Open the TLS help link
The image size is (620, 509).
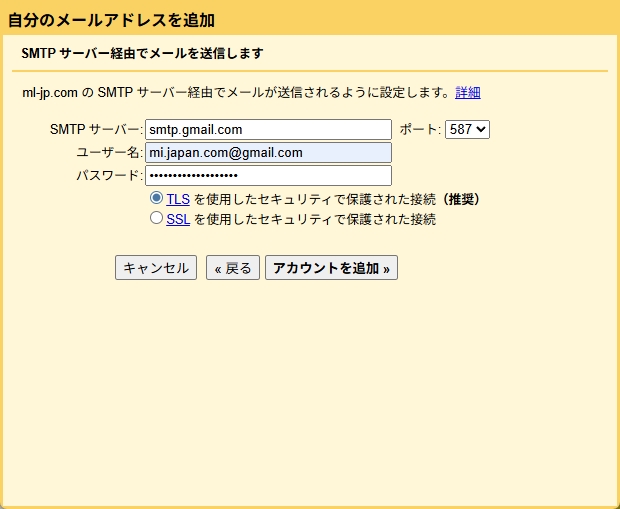point(178,199)
